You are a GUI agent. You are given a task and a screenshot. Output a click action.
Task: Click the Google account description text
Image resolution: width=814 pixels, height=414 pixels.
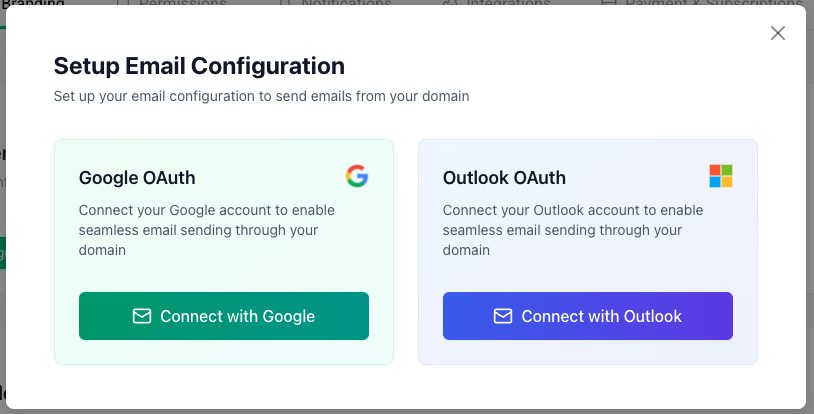point(207,230)
